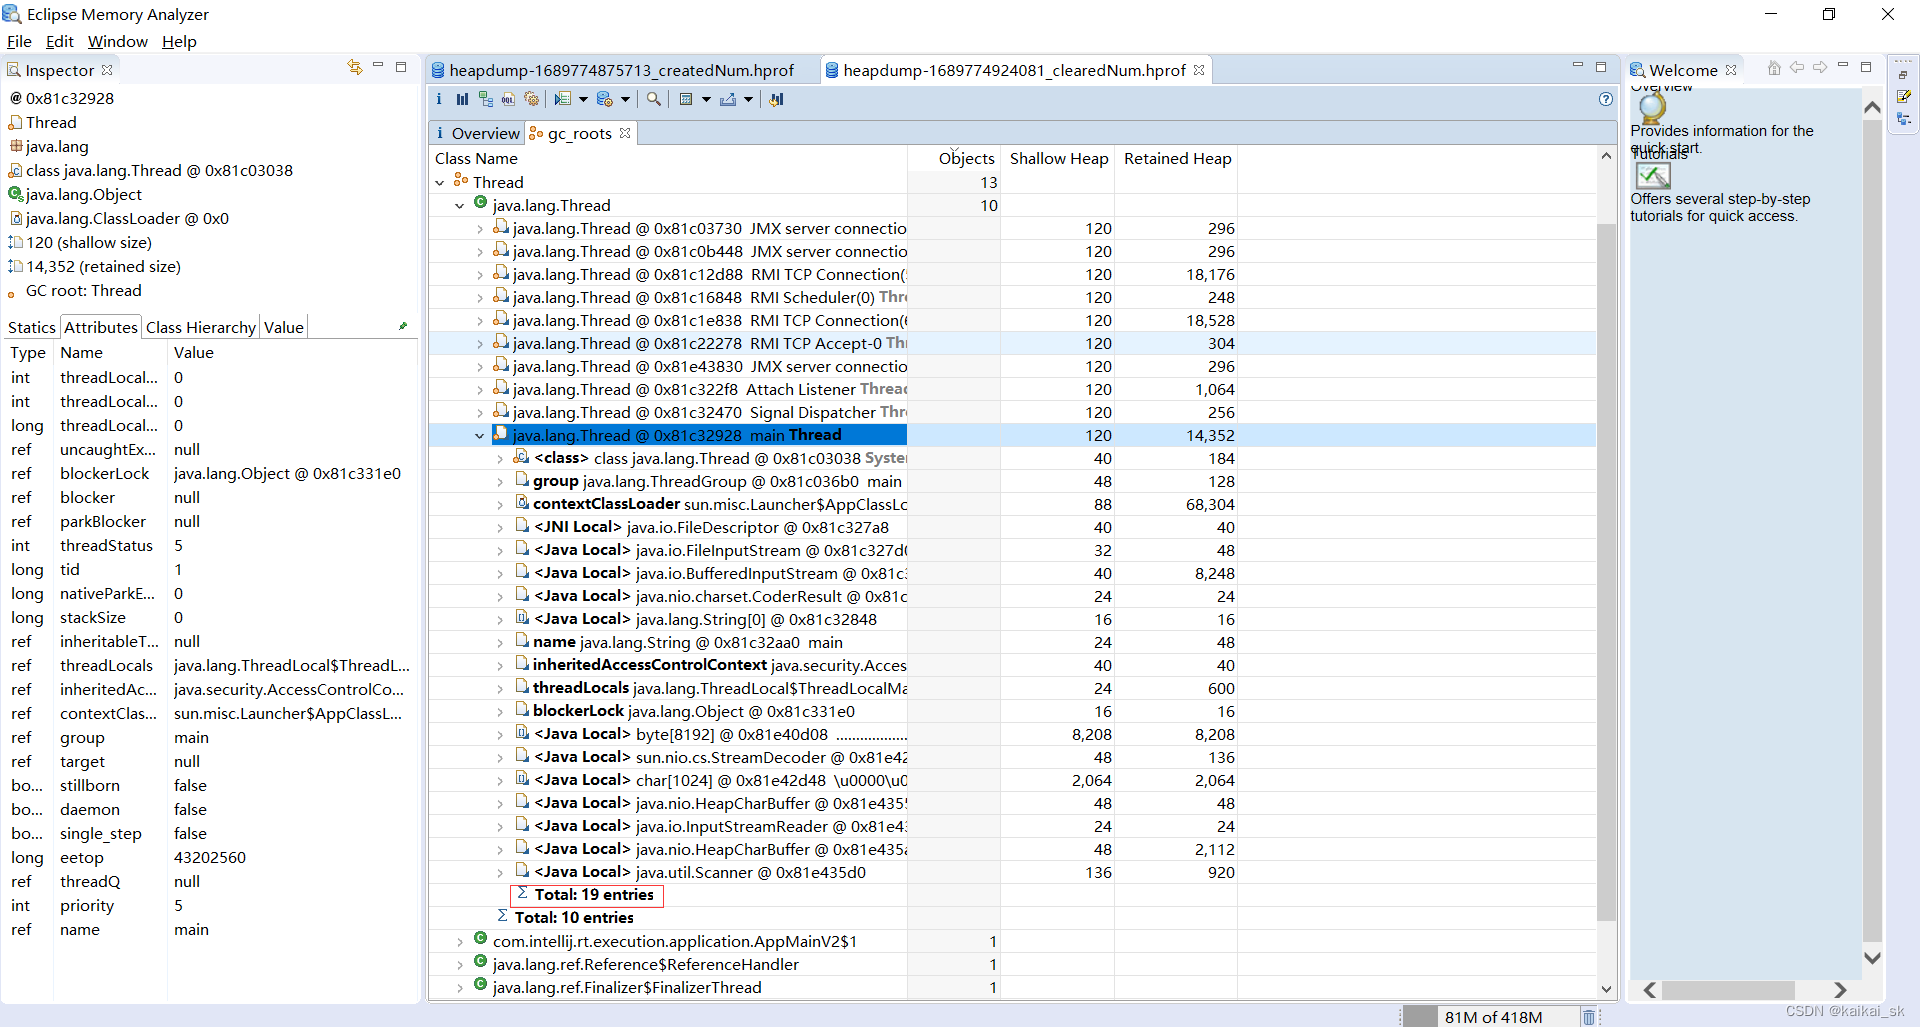Viewport: 1920px width, 1027px height.
Task: Click the Group result calculator icon
Action: (686, 99)
